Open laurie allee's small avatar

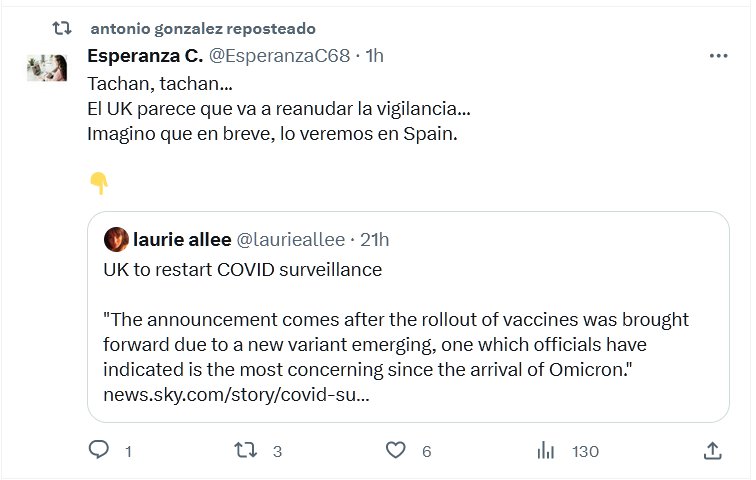[x=116, y=239]
